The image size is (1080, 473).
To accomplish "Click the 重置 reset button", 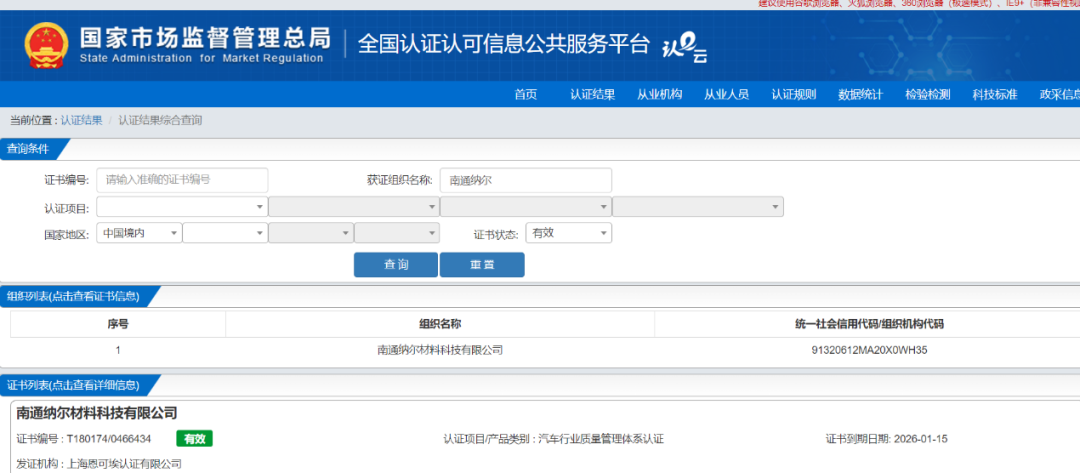I will [x=482, y=264].
